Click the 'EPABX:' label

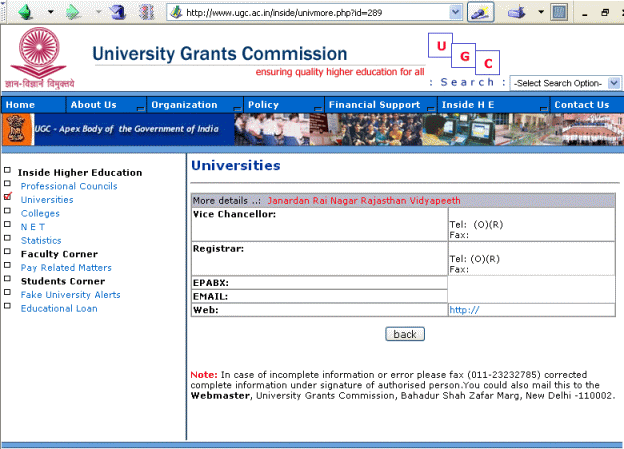[x=211, y=283]
